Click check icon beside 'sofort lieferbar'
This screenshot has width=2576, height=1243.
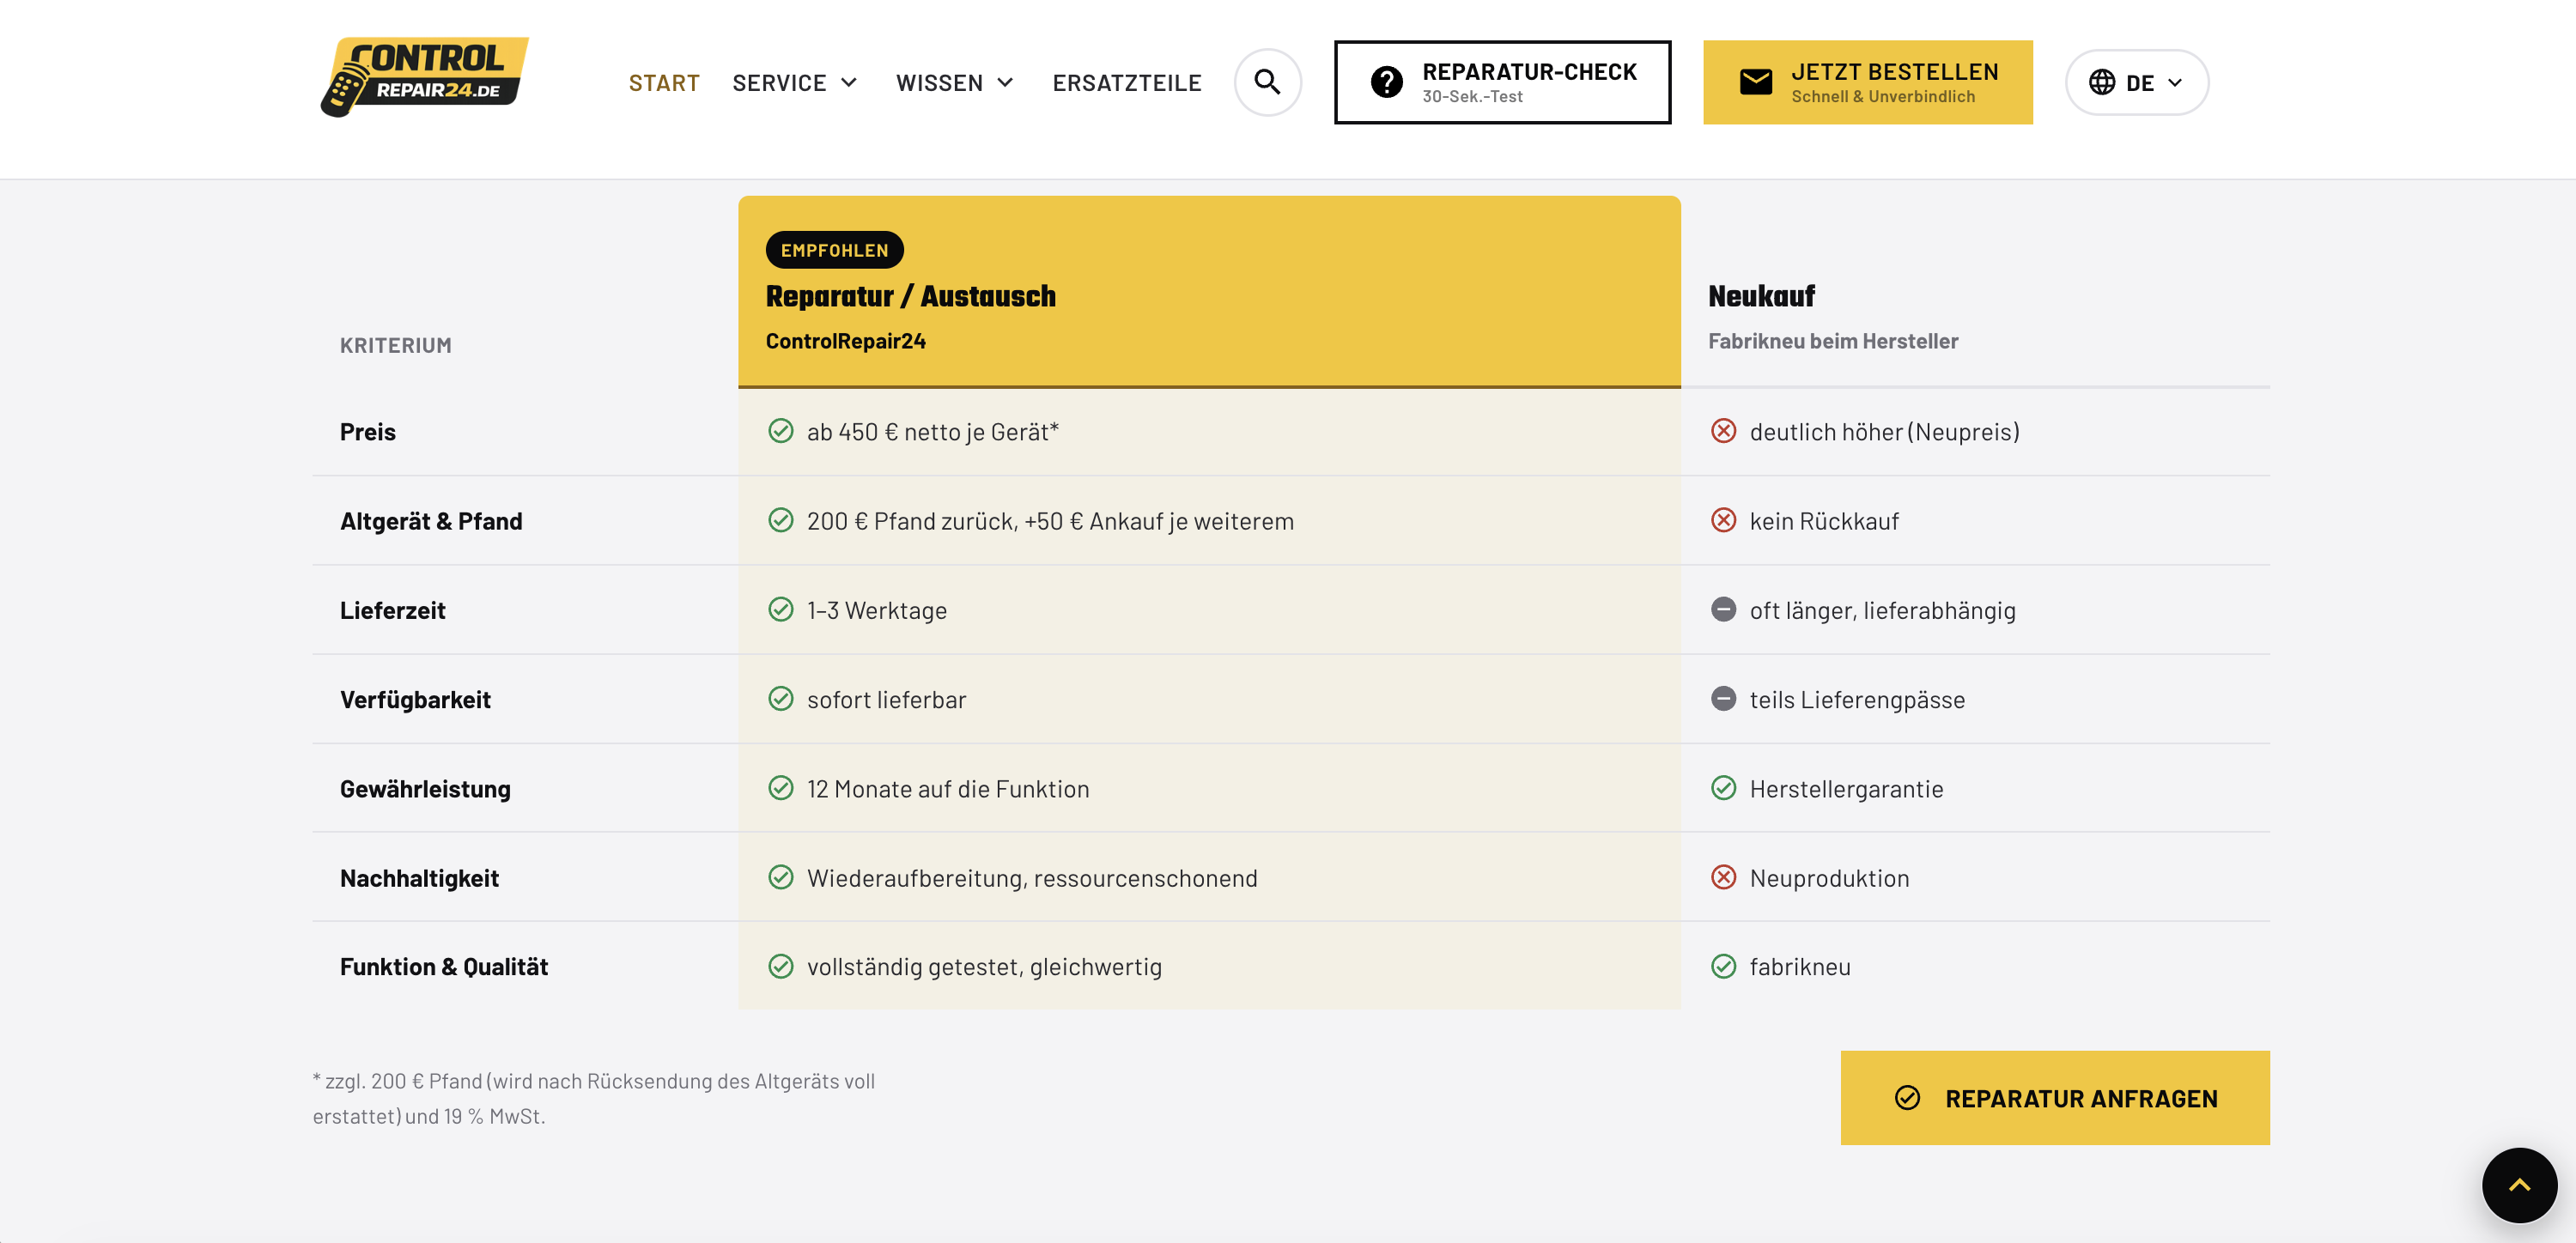click(780, 698)
